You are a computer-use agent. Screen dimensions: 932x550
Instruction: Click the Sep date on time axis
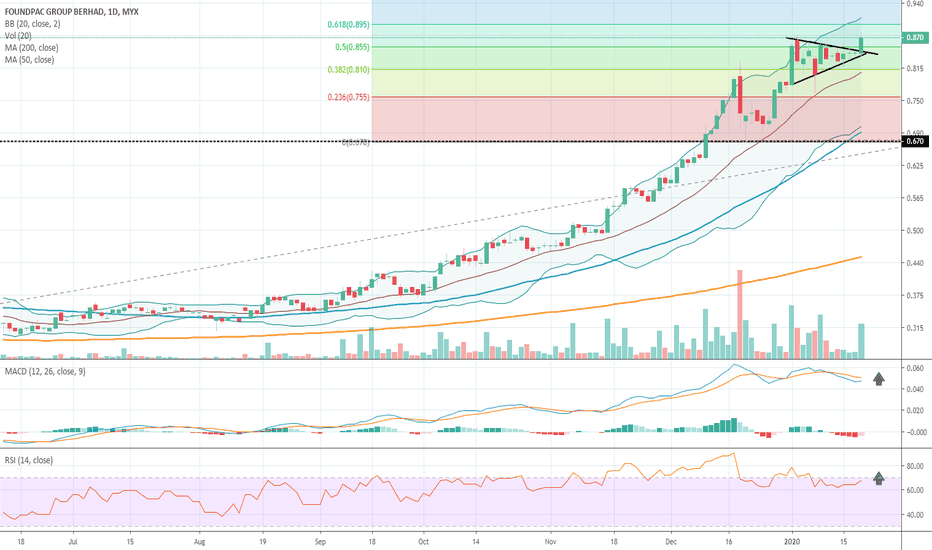tap(320, 542)
